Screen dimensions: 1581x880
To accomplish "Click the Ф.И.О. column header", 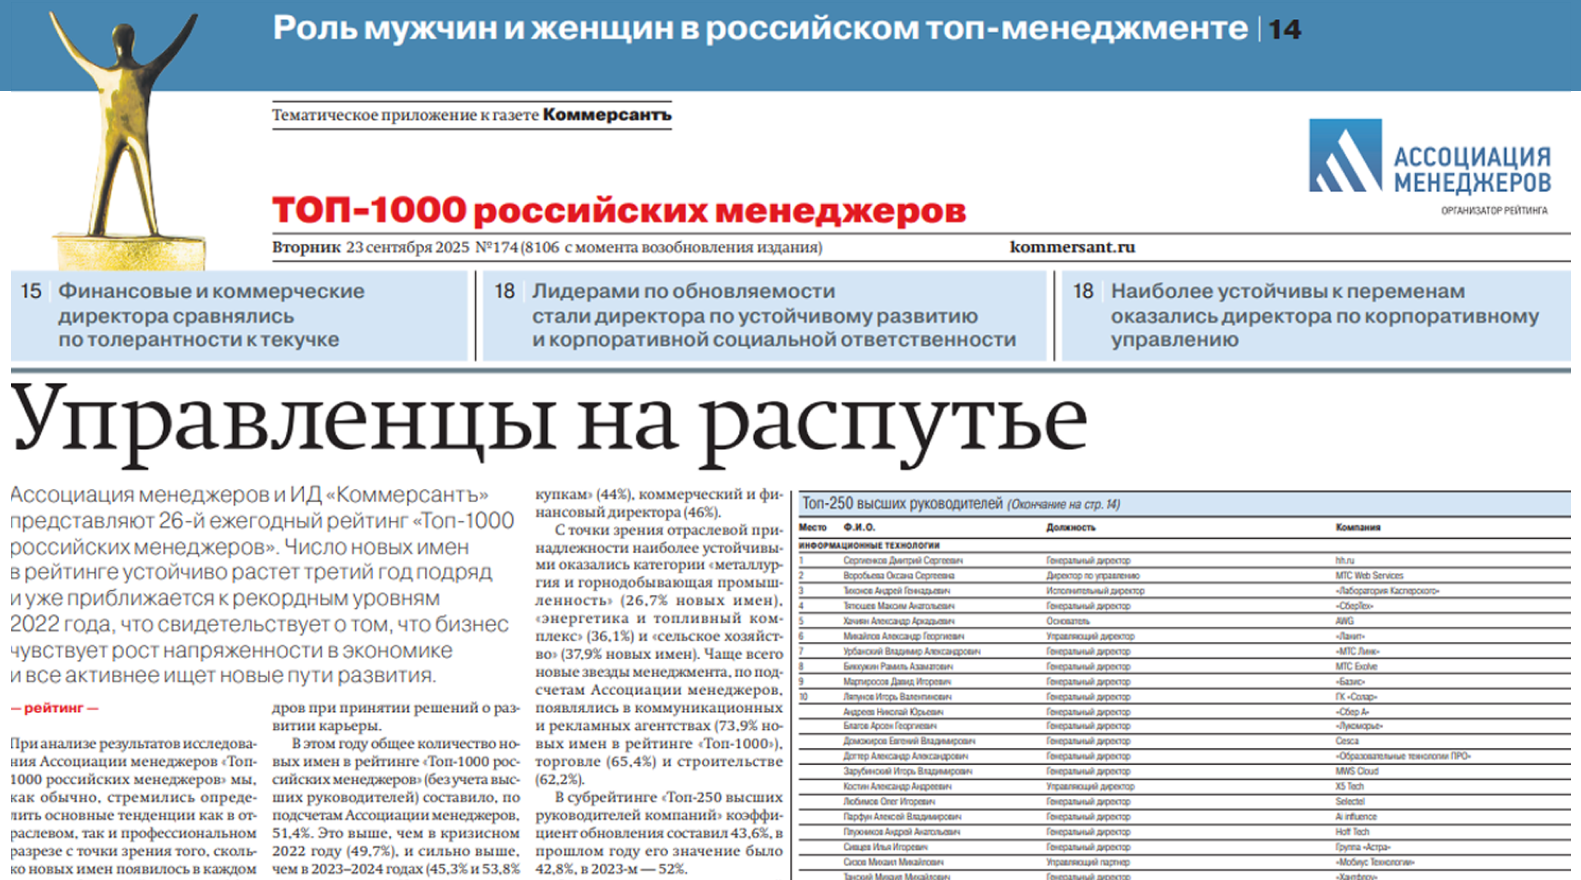I will pyautogui.click(x=858, y=527).
